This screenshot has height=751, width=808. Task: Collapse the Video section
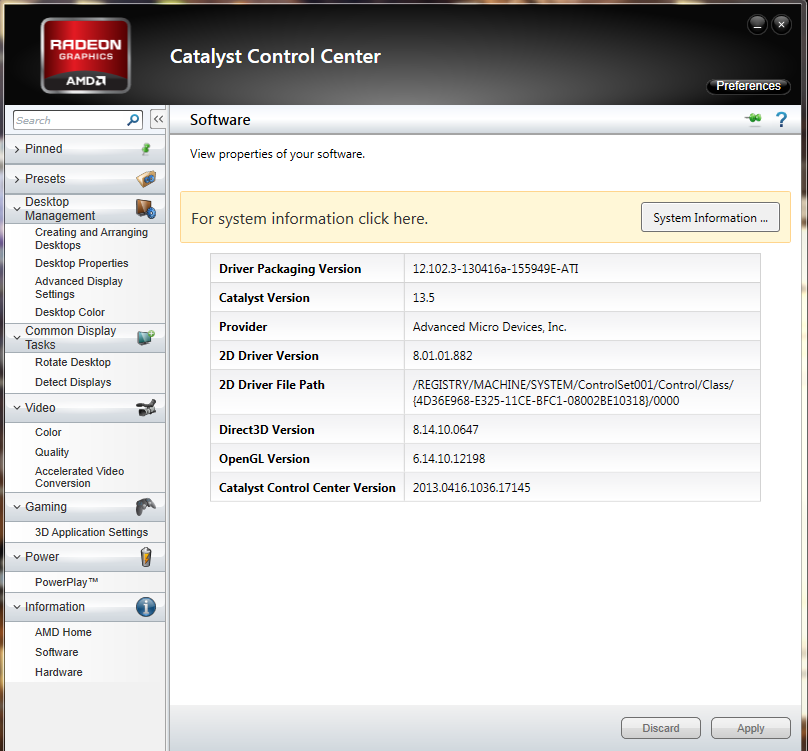tap(17, 408)
